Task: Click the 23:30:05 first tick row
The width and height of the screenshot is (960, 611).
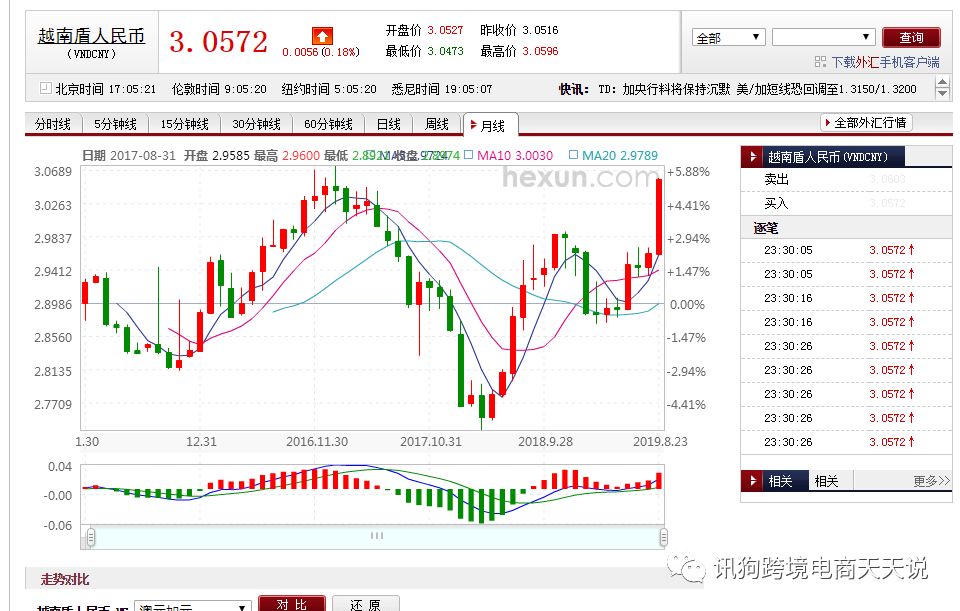Action: 846,250
